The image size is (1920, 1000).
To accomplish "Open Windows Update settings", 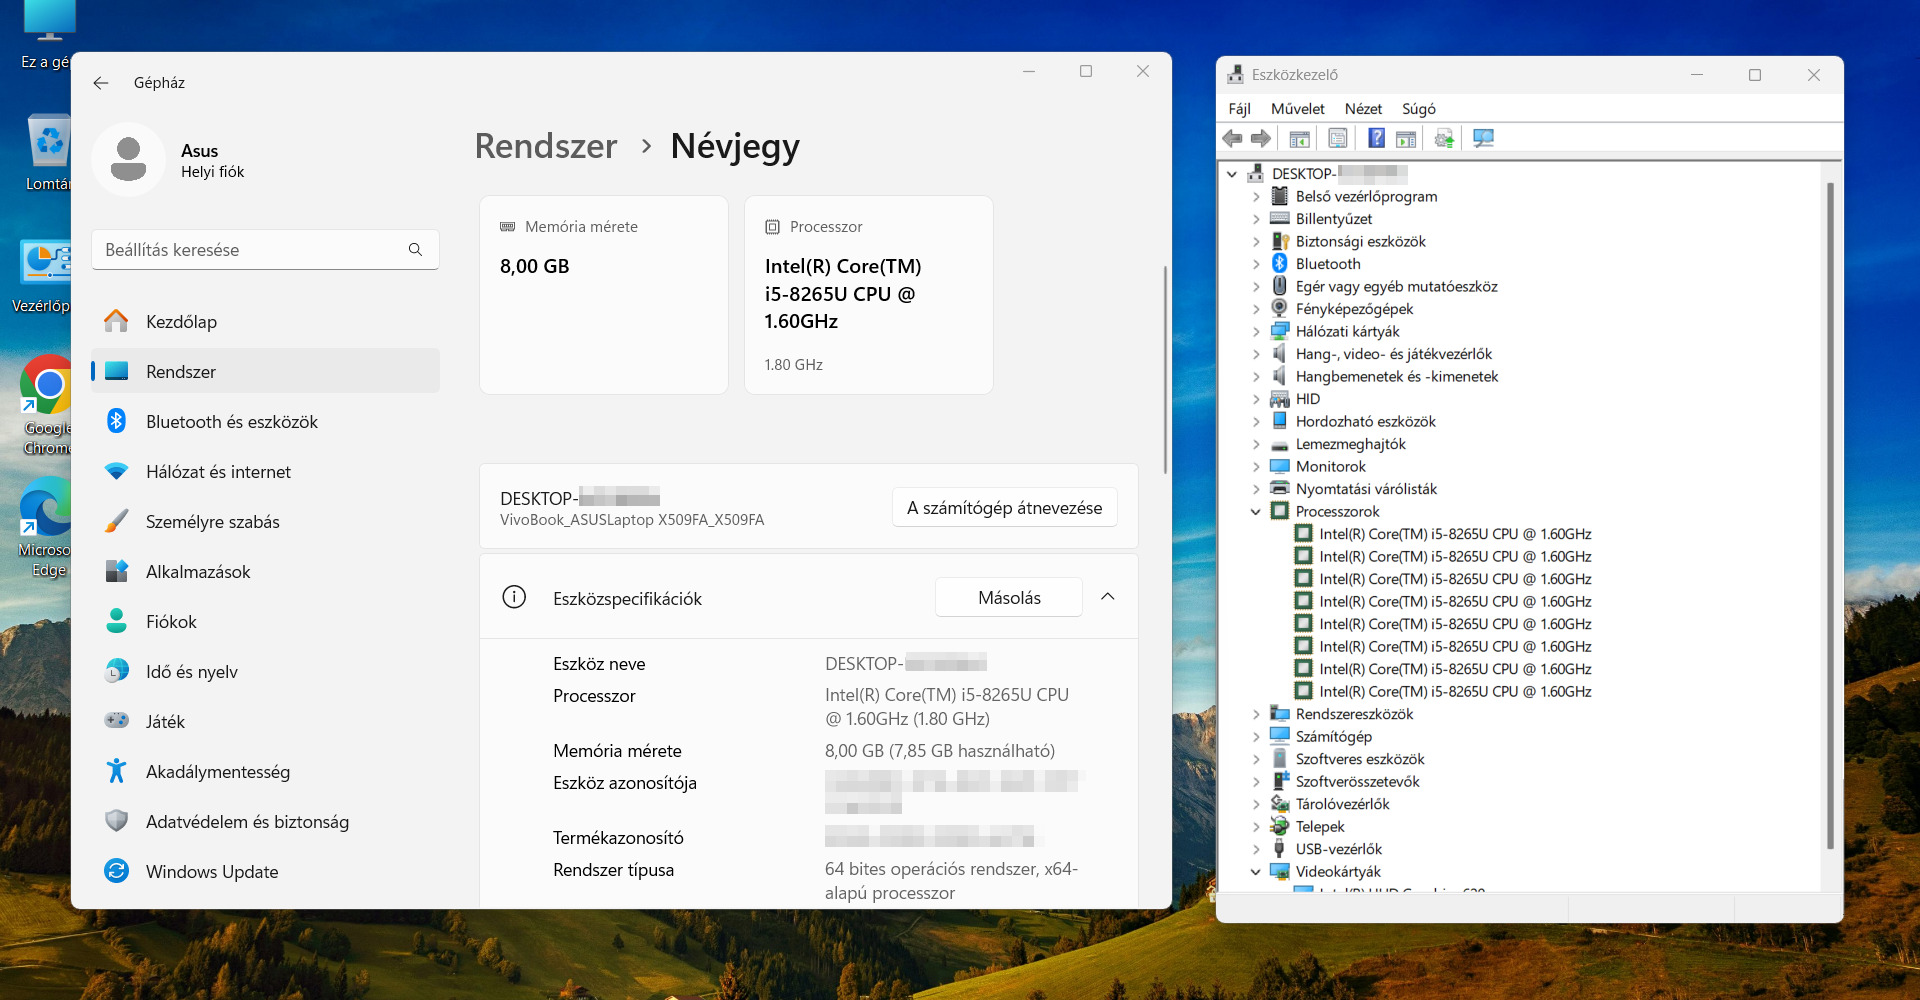I will 265,871.
